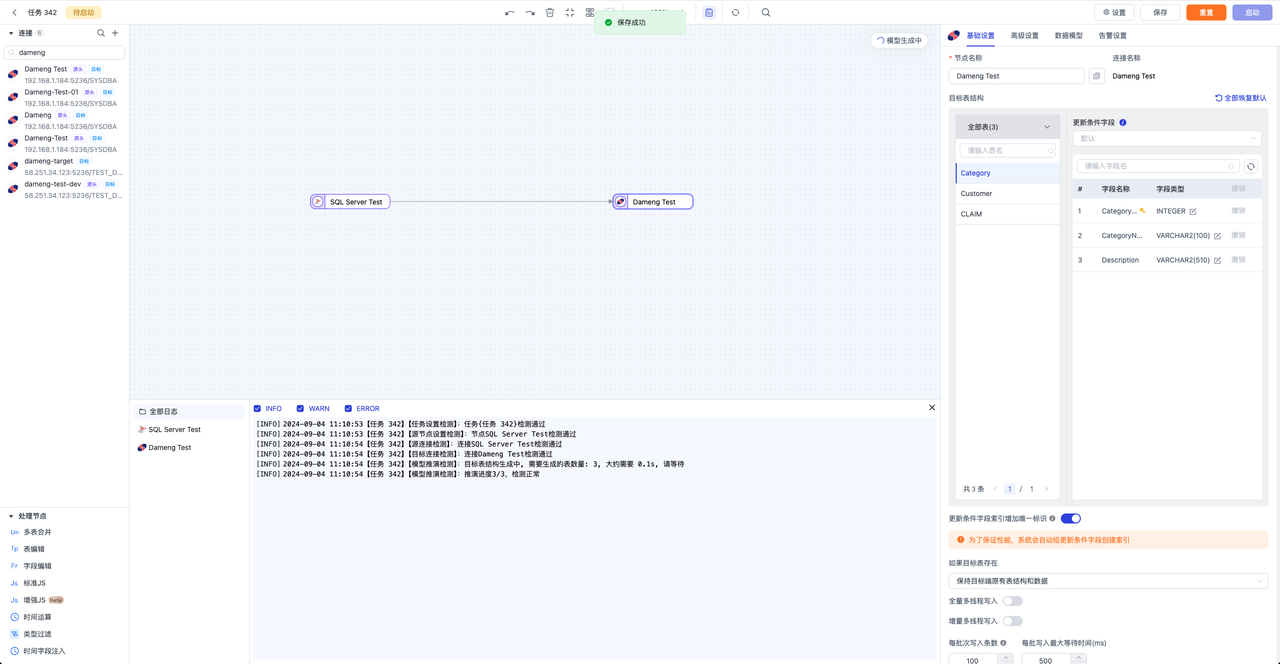Switch to the 高级设置 tab
This screenshot has width=1280, height=664.
tap(1024, 36)
